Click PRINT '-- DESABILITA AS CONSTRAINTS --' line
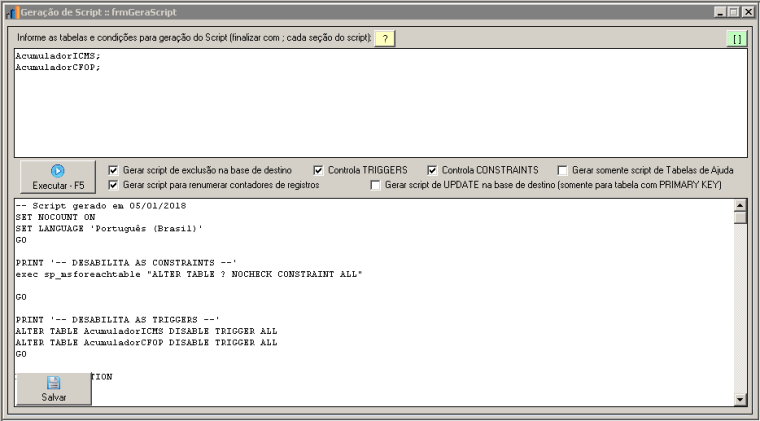 tap(126, 263)
